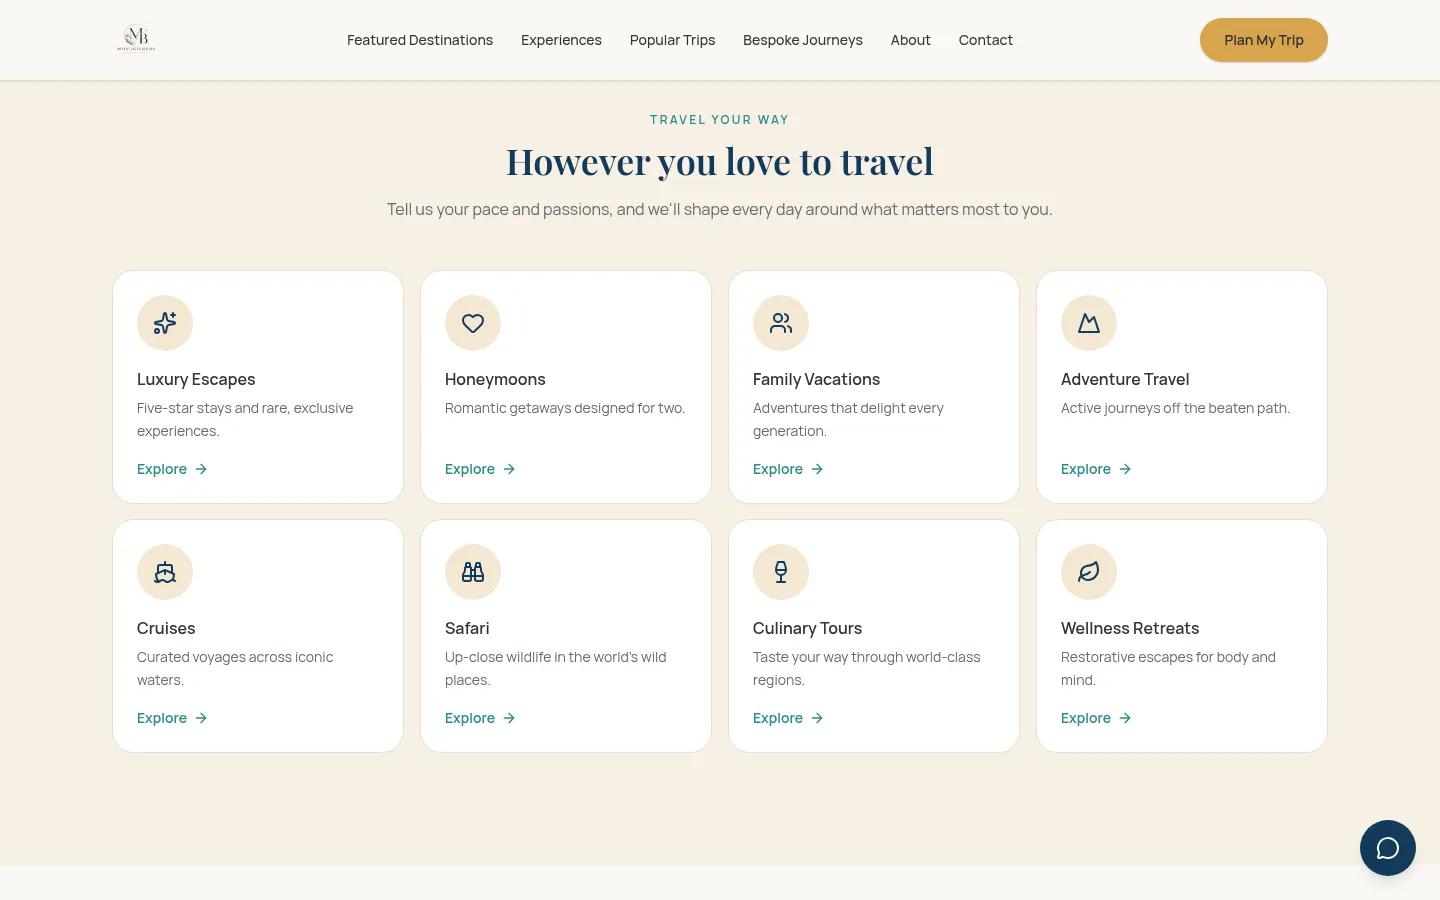This screenshot has height=900, width=1440.
Task: Click 'Restorative escapes for body and mind.' text
Action: coord(1168,668)
